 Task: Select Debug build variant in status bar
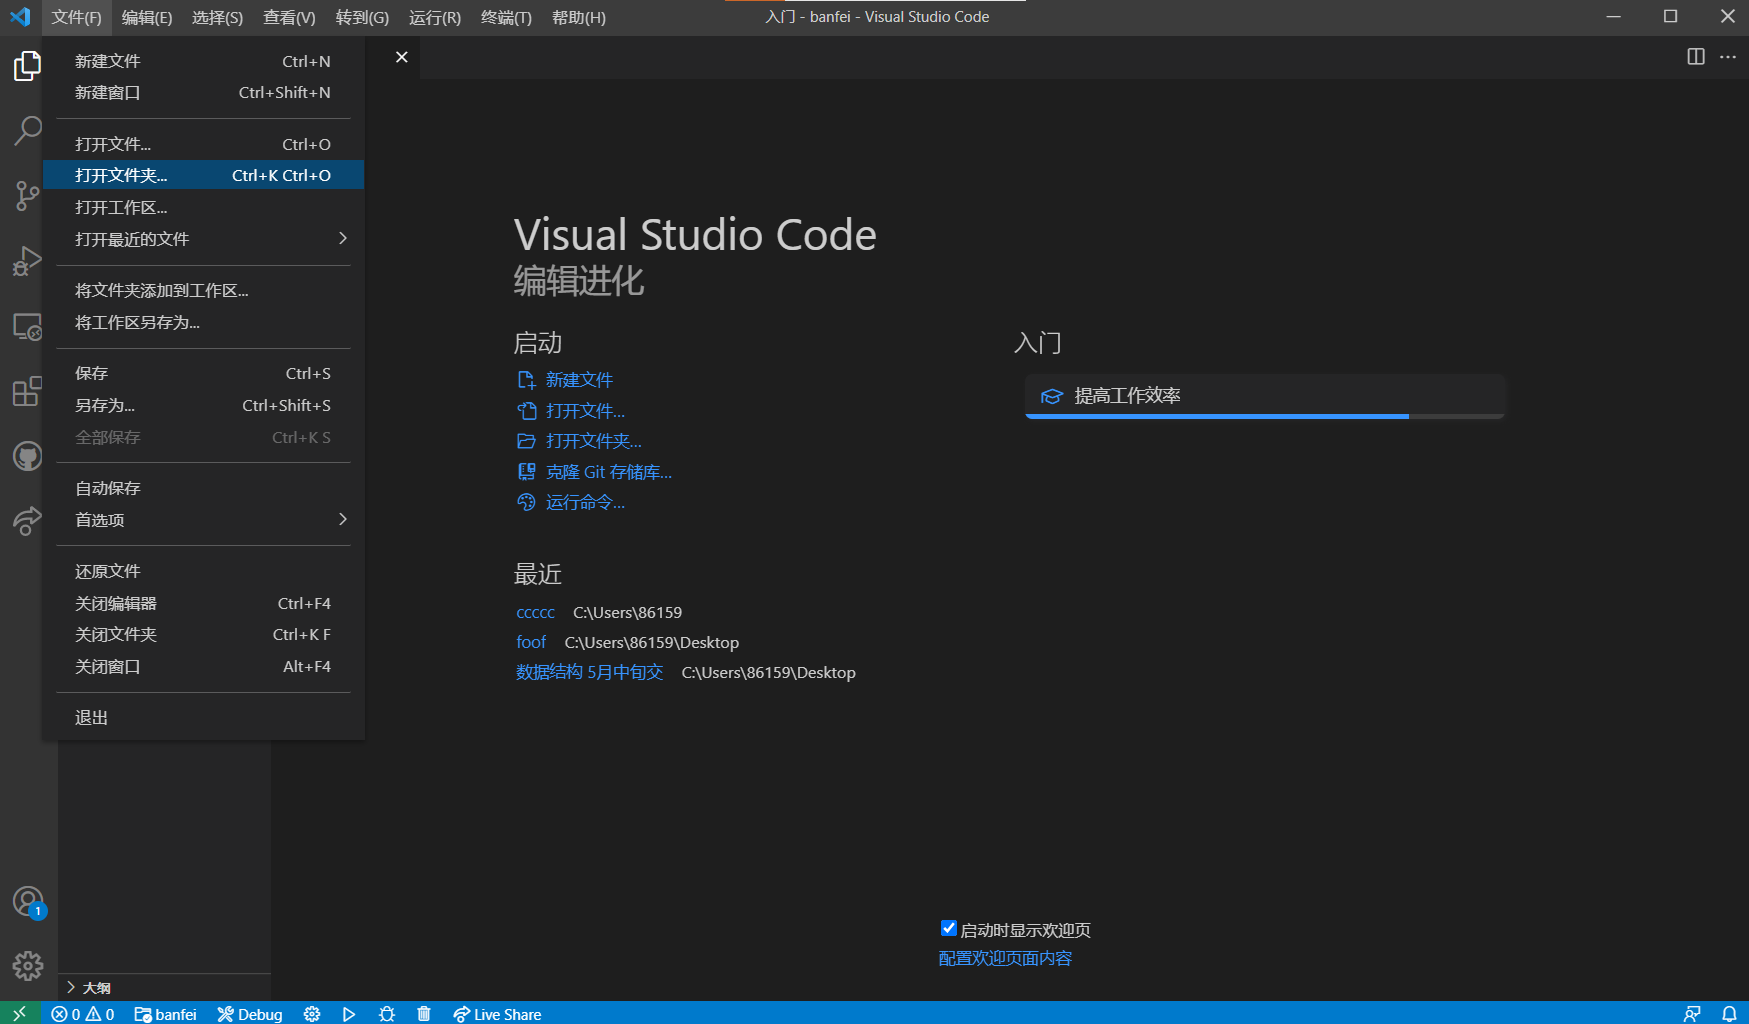pyautogui.click(x=250, y=1014)
